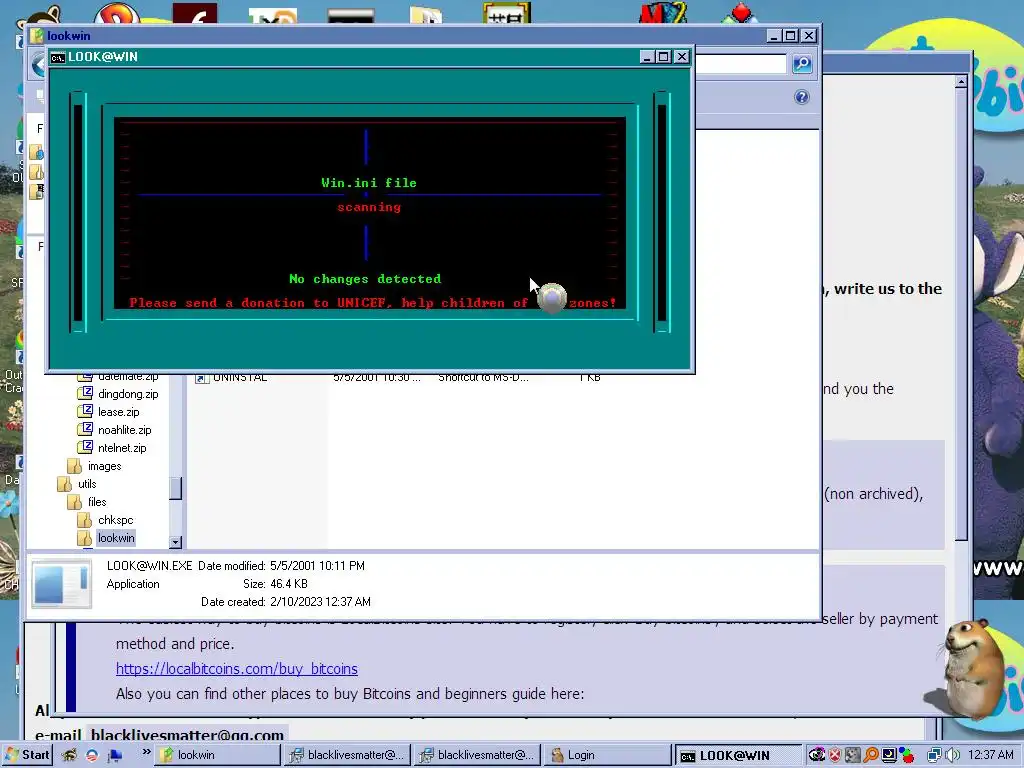Click the dark red Flash desktop icon

(195, 13)
